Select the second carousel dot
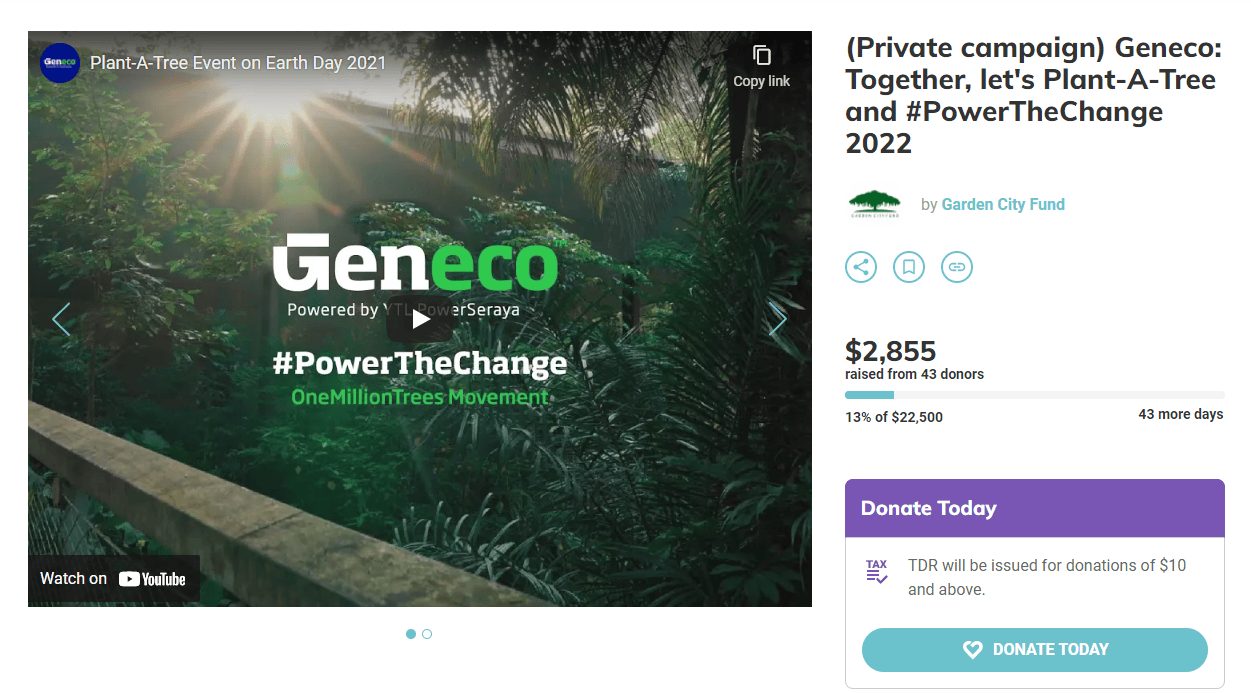This screenshot has width=1251, height=693. point(427,633)
